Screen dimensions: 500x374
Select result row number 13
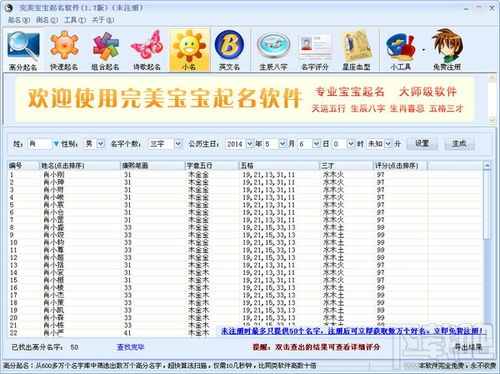[245, 265]
